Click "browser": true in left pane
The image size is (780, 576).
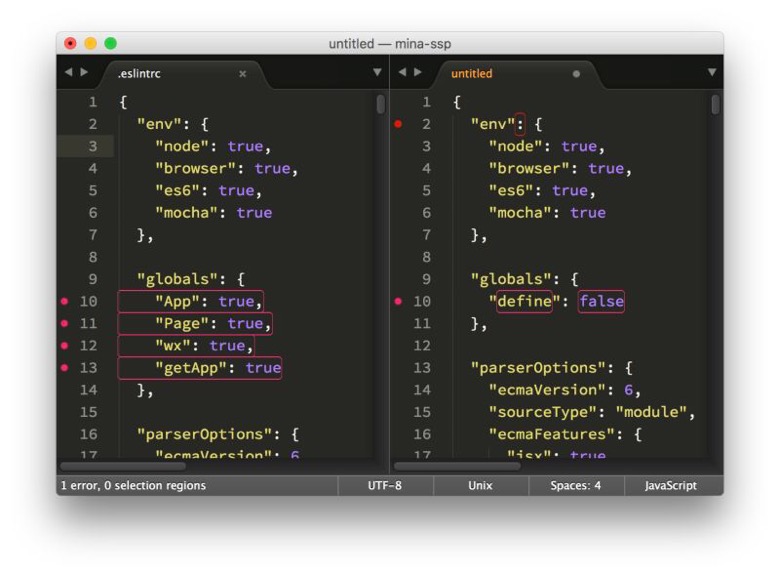tap(226, 169)
